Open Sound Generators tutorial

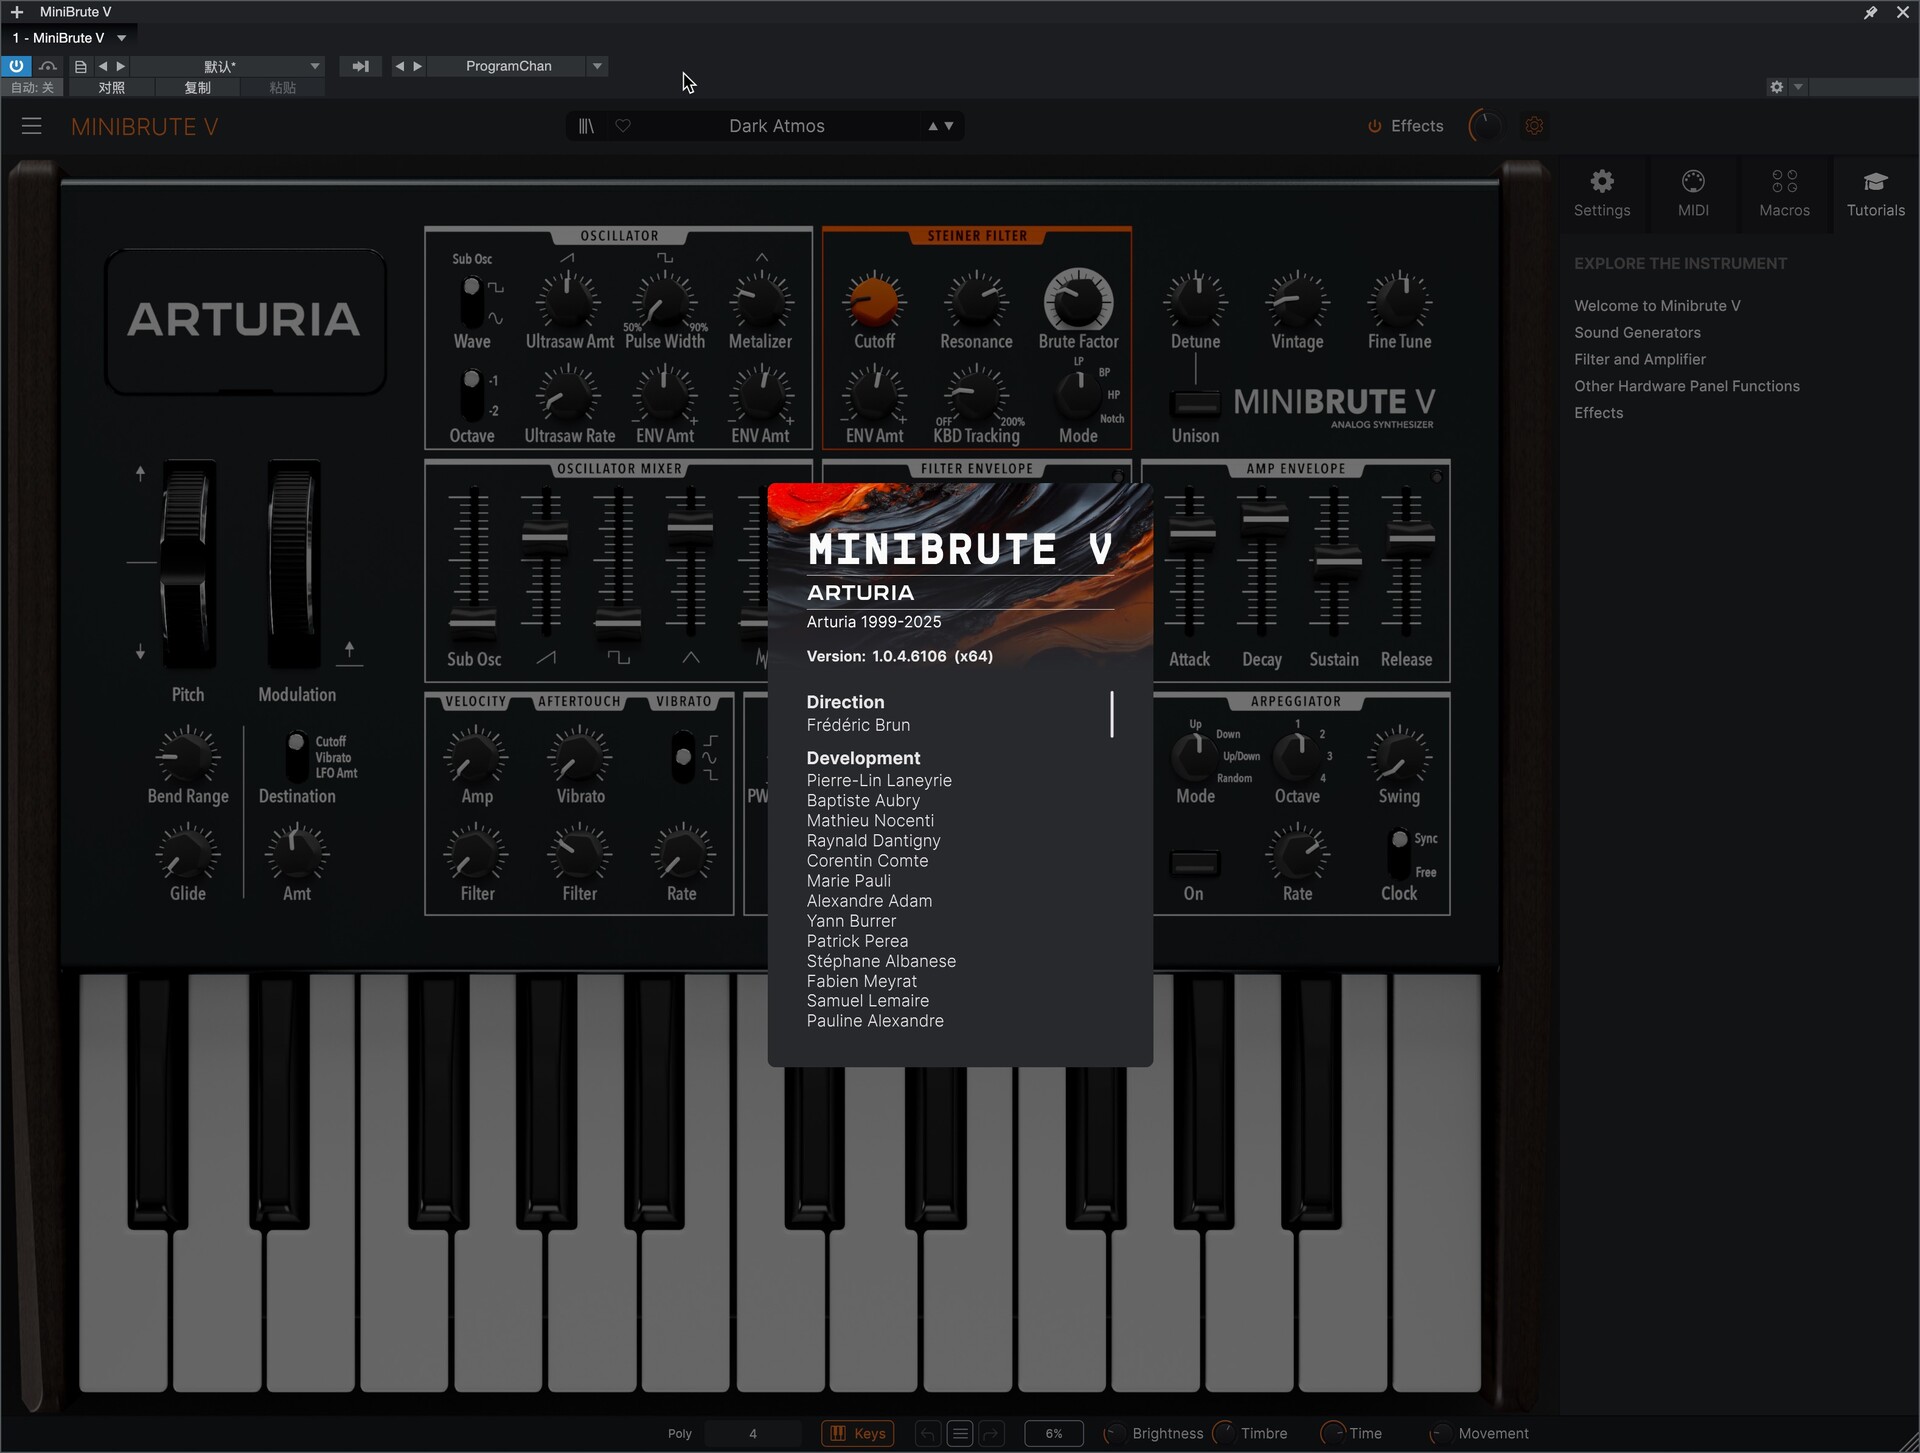[1637, 333]
